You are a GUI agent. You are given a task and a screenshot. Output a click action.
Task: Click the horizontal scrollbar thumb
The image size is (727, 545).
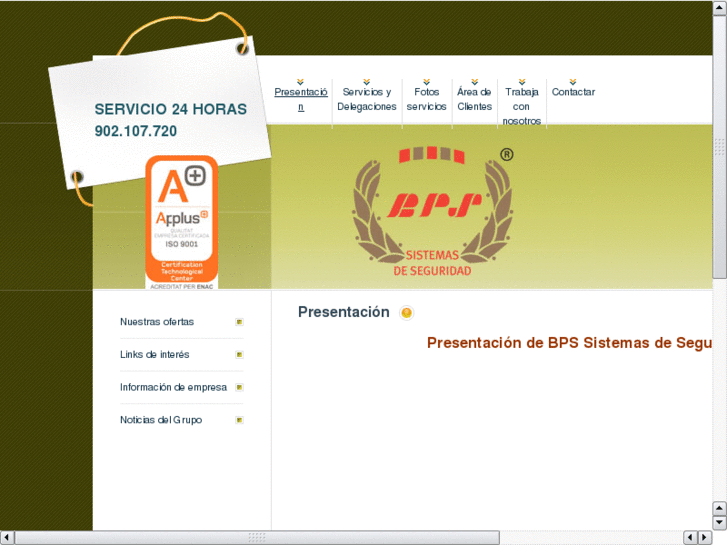(x=257, y=538)
